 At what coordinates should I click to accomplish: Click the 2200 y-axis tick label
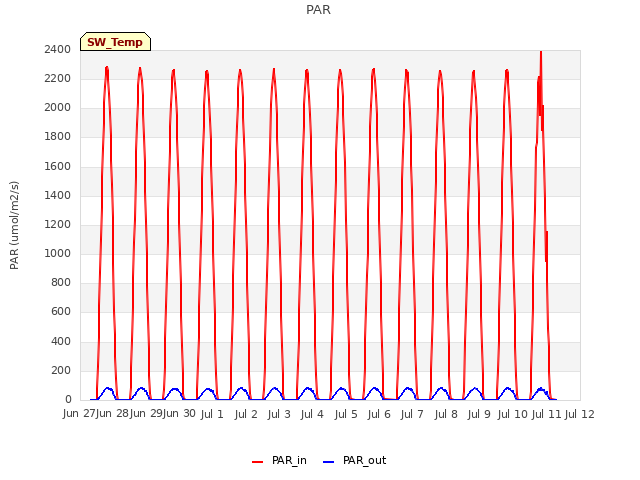click(x=58, y=78)
